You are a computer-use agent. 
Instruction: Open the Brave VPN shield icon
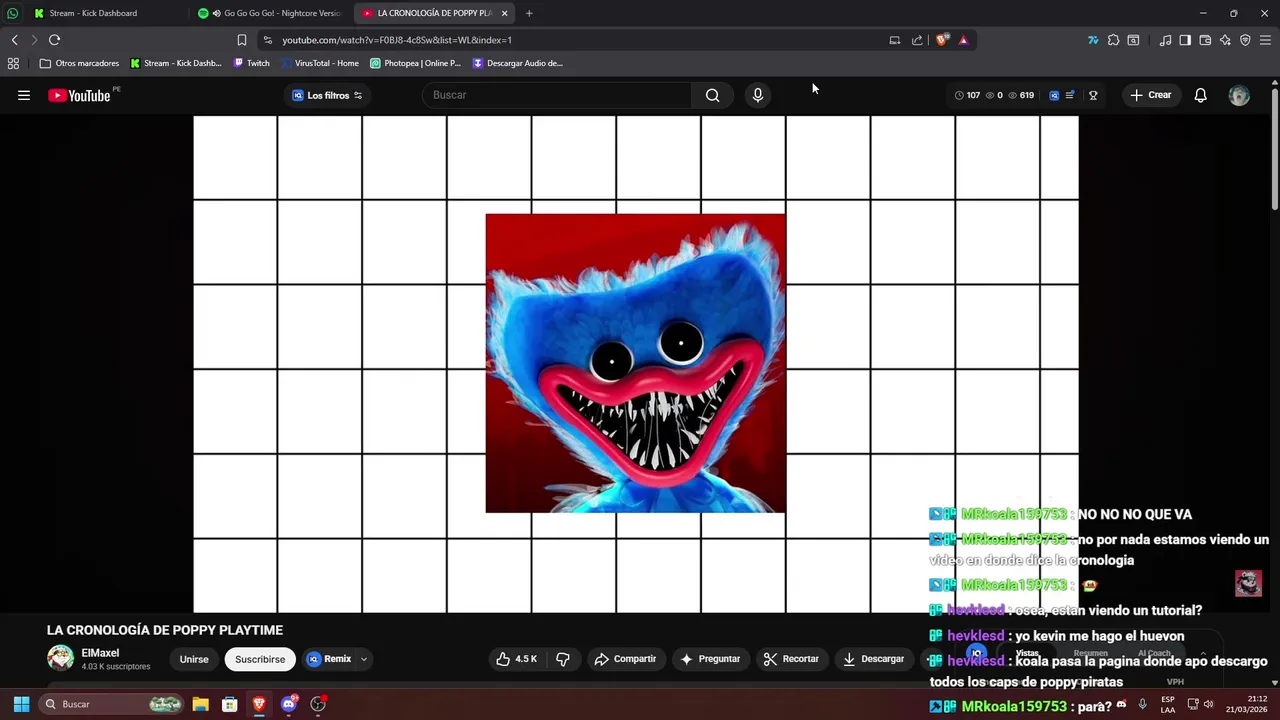pos(1245,40)
